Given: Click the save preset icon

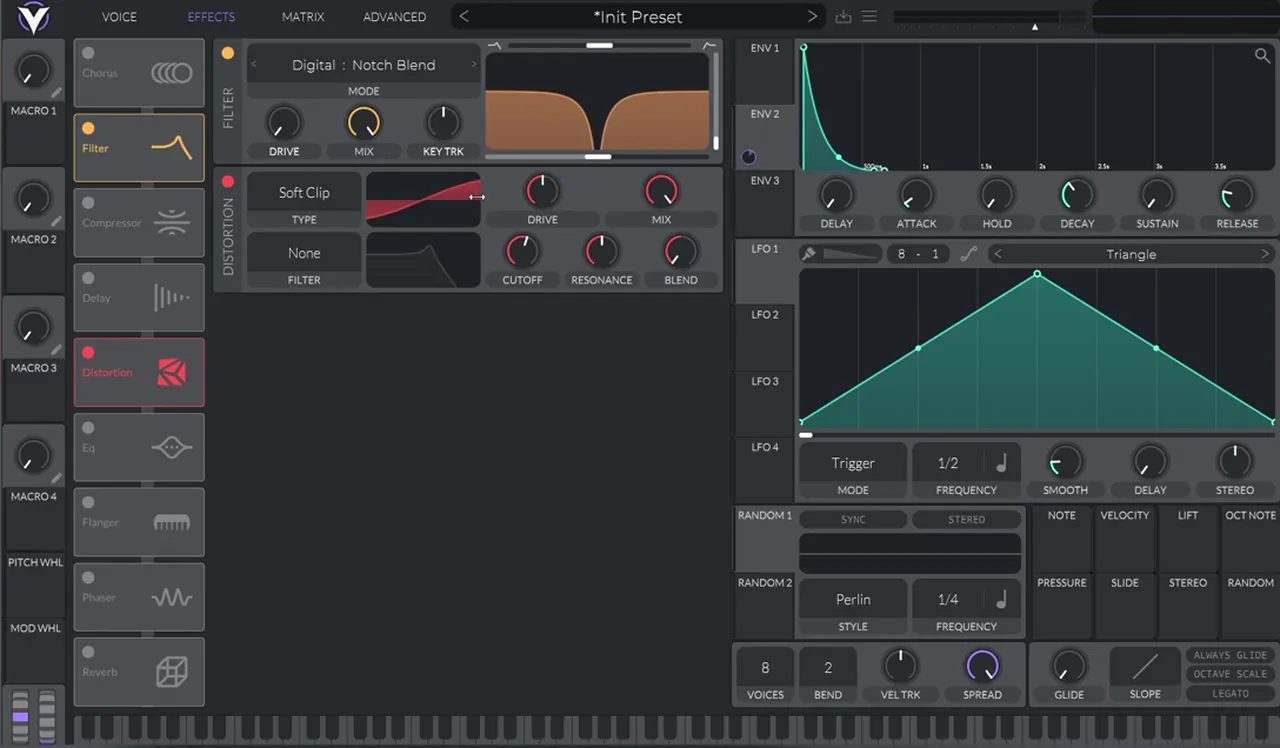Looking at the screenshot, I should pyautogui.click(x=843, y=17).
